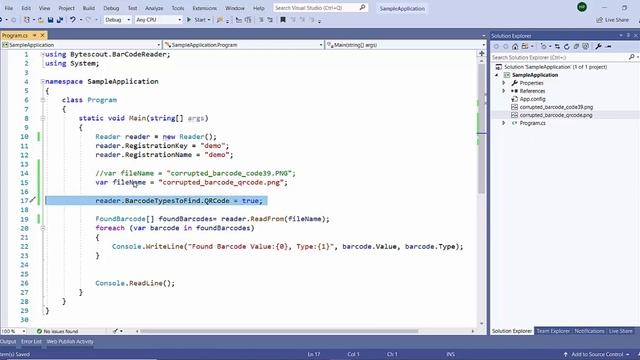Open the Web Publish Activity tab
The width and height of the screenshot is (640, 360).
pyautogui.click(x=70, y=342)
